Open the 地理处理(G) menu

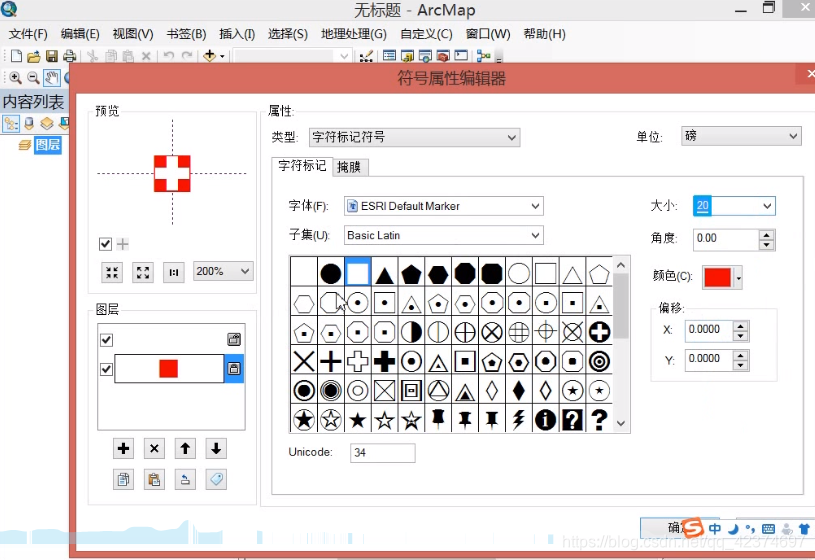[x=354, y=34]
